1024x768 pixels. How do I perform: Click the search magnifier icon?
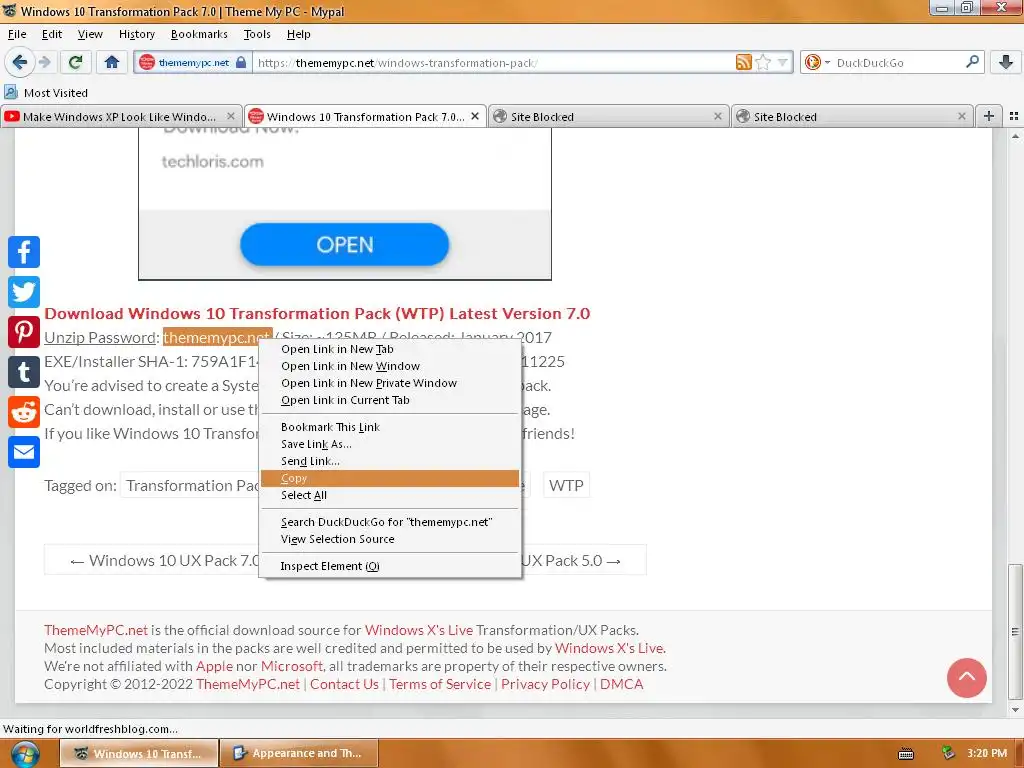[972, 62]
